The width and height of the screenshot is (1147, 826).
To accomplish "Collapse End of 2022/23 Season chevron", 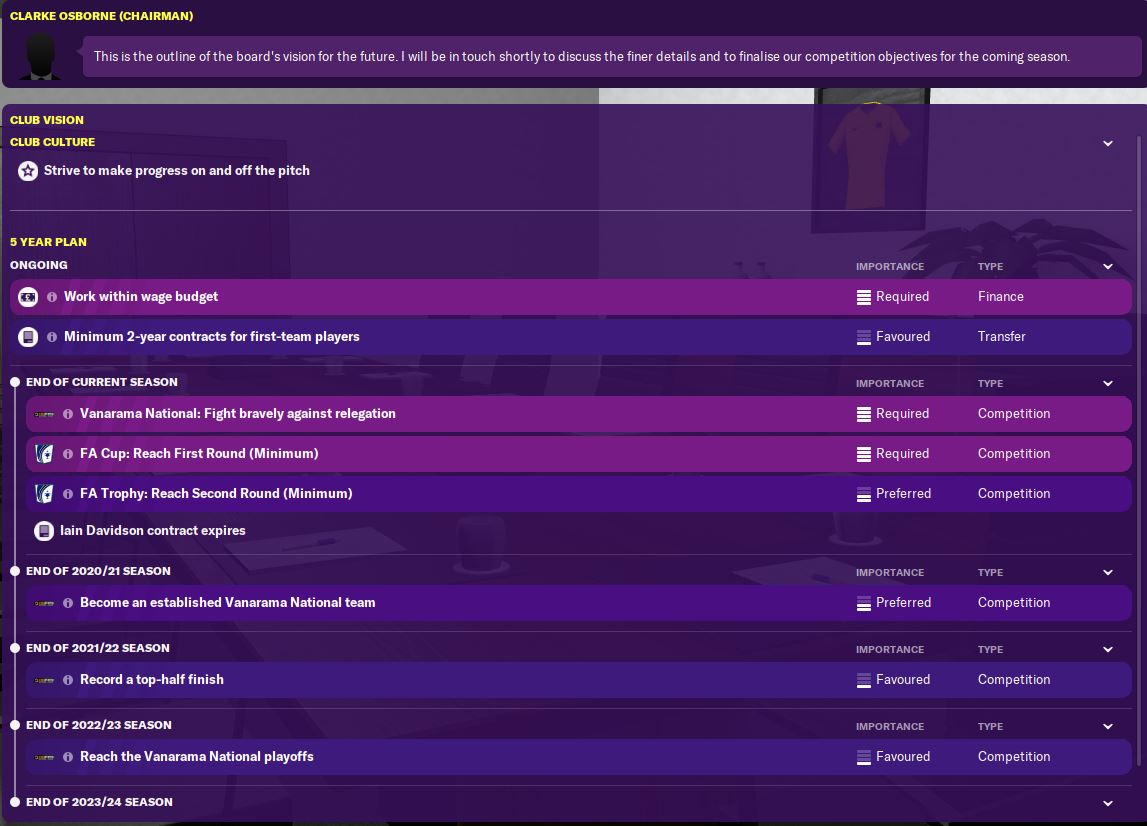I will pos(1108,726).
